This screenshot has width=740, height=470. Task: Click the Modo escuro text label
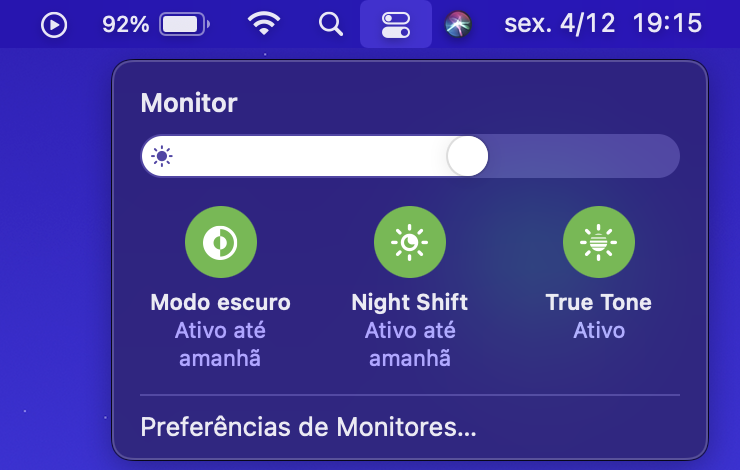coord(220,302)
